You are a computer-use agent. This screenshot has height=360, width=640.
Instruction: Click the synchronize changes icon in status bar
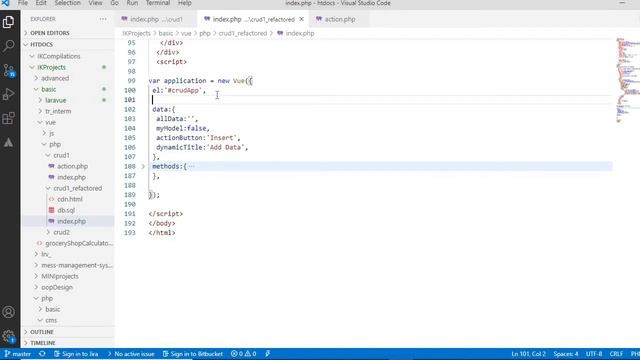(x=42, y=354)
